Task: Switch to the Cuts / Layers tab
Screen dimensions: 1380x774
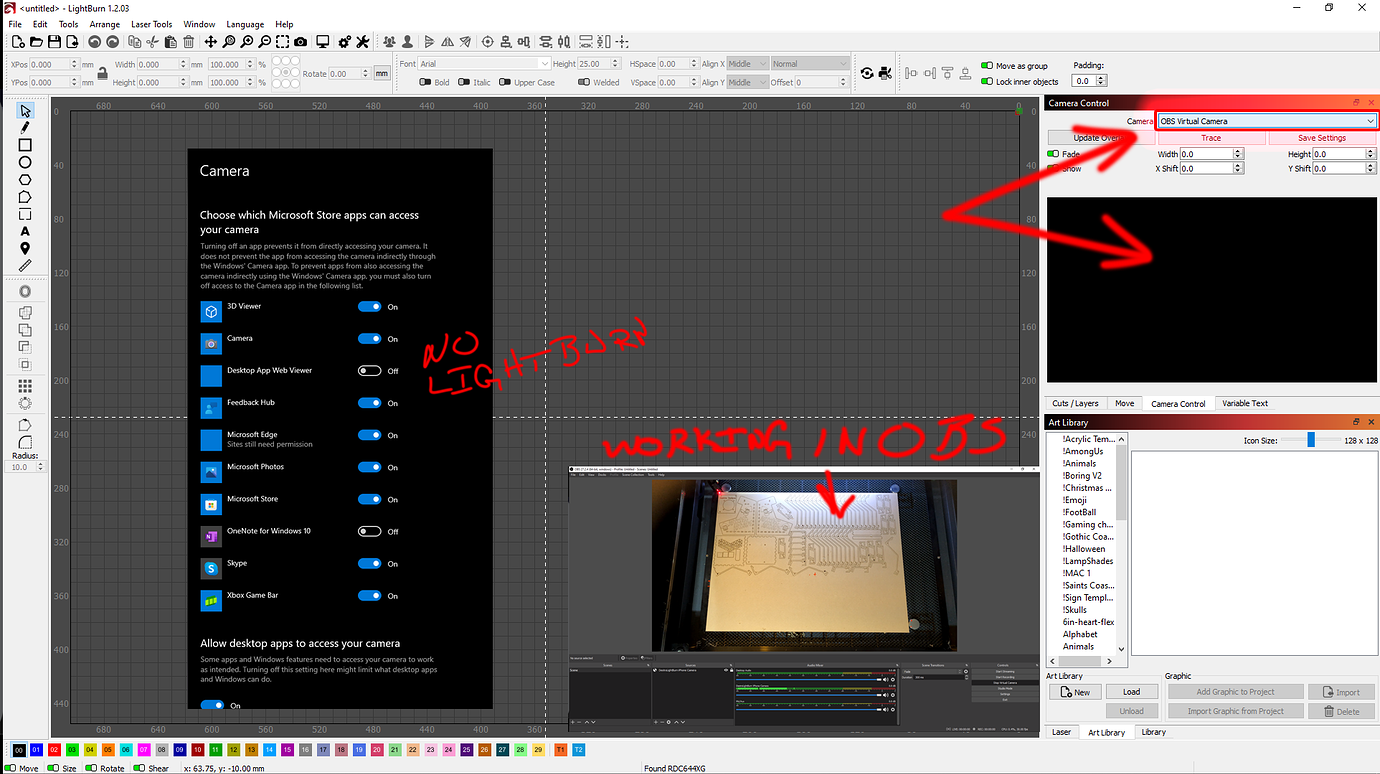Action: pyautogui.click(x=1075, y=403)
